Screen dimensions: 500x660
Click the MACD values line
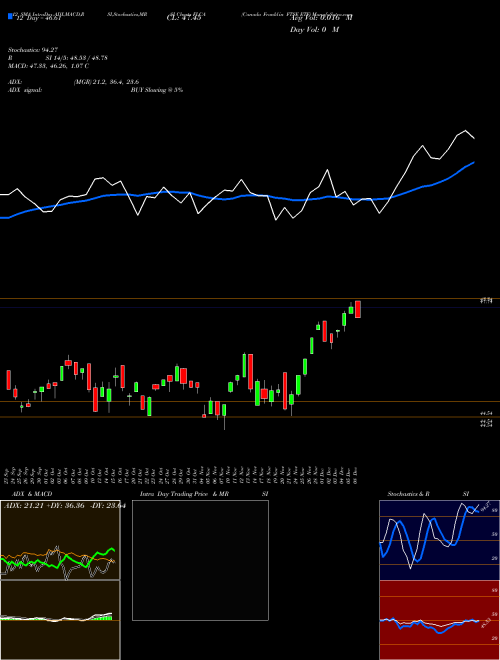coord(48,66)
